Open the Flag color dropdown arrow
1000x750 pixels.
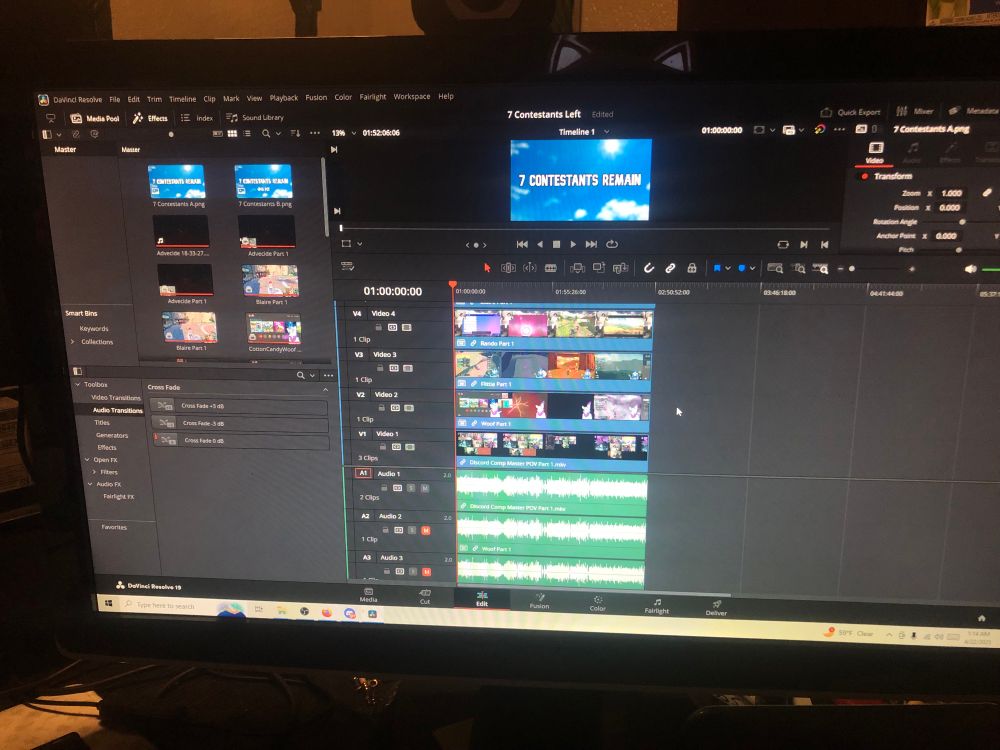coord(728,268)
